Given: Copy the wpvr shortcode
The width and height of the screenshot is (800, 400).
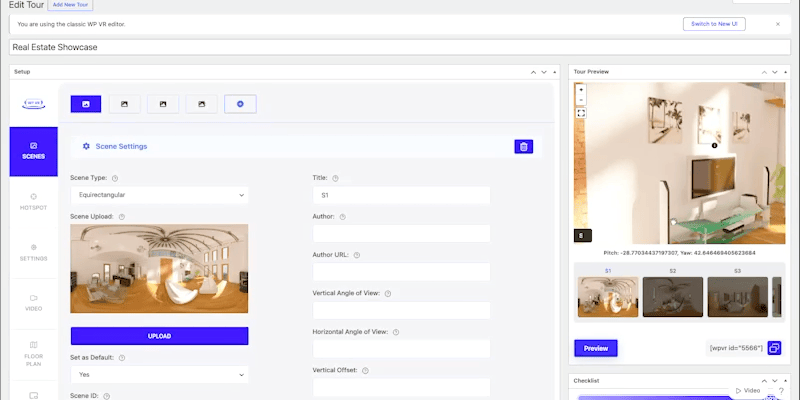Looking at the screenshot, I should click(x=774, y=348).
